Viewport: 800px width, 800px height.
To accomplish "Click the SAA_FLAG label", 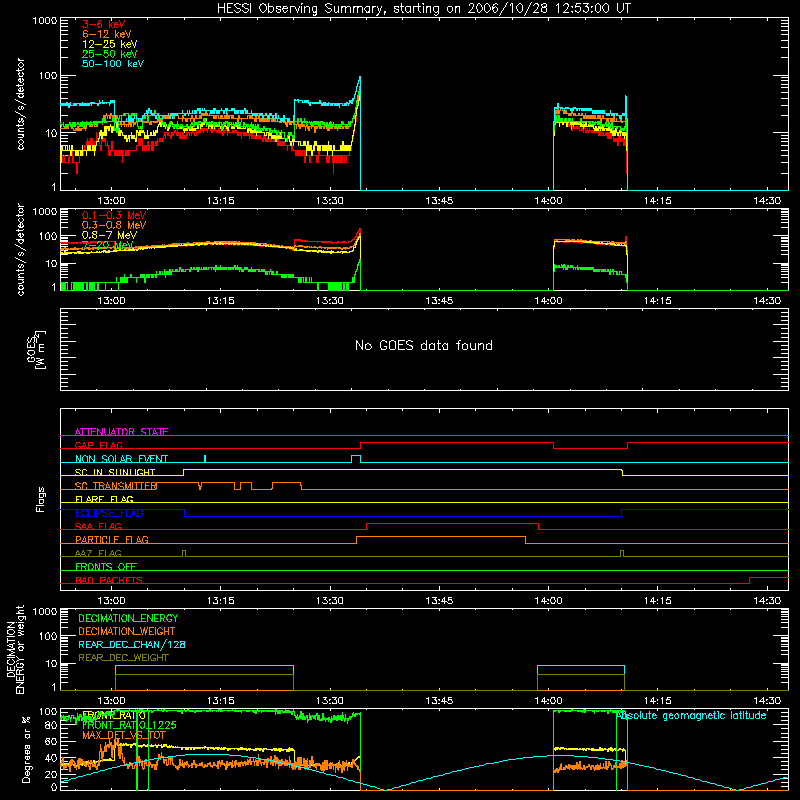I will point(98,526).
